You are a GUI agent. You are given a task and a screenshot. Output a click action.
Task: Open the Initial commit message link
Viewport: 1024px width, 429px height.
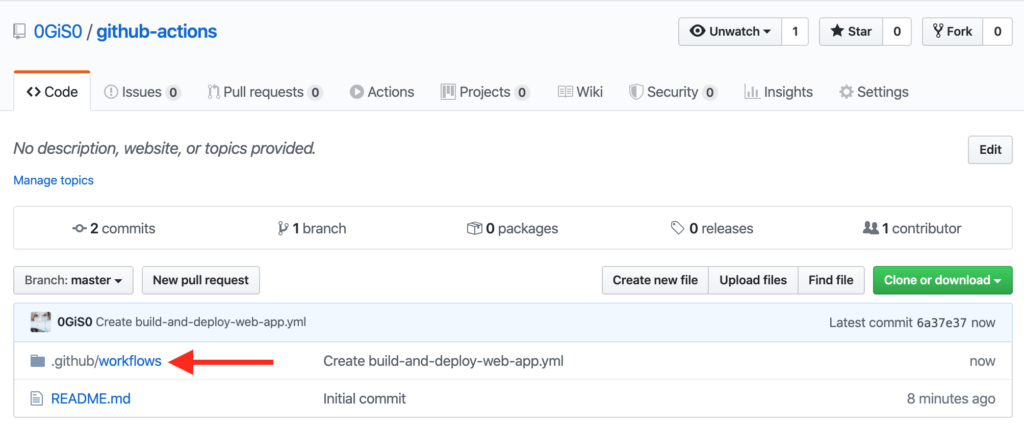pos(364,398)
